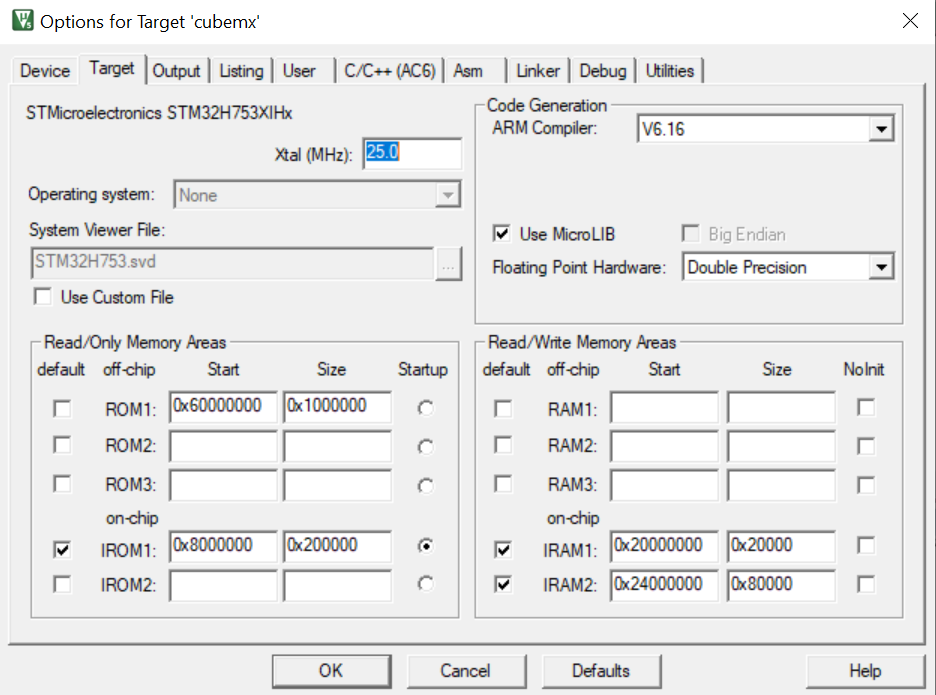This screenshot has height=695, width=936.
Task: Check the RAM1 default checkbox
Action: click(x=503, y=409)
